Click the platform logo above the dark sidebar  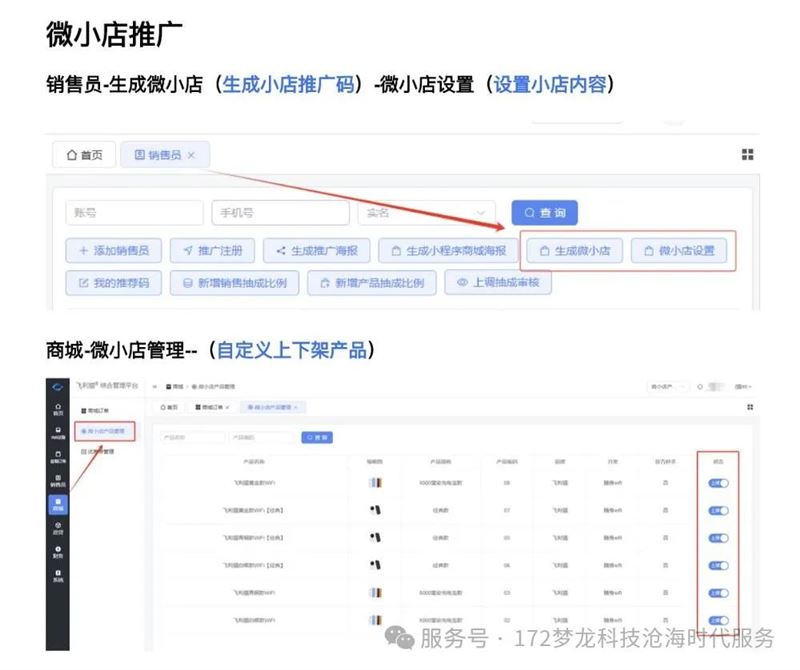coord(57,385)
